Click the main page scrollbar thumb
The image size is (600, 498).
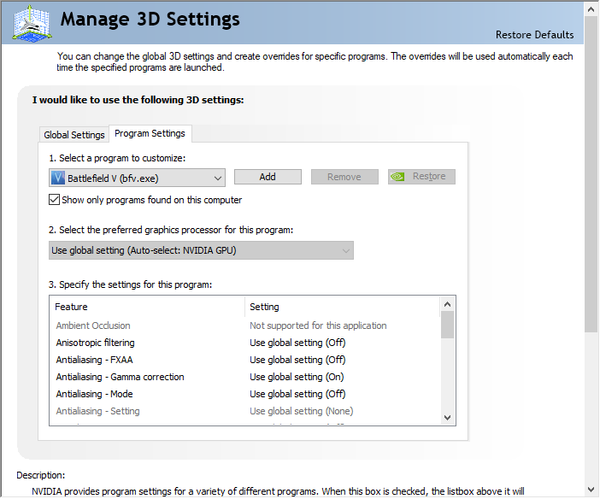pos(592,174)
